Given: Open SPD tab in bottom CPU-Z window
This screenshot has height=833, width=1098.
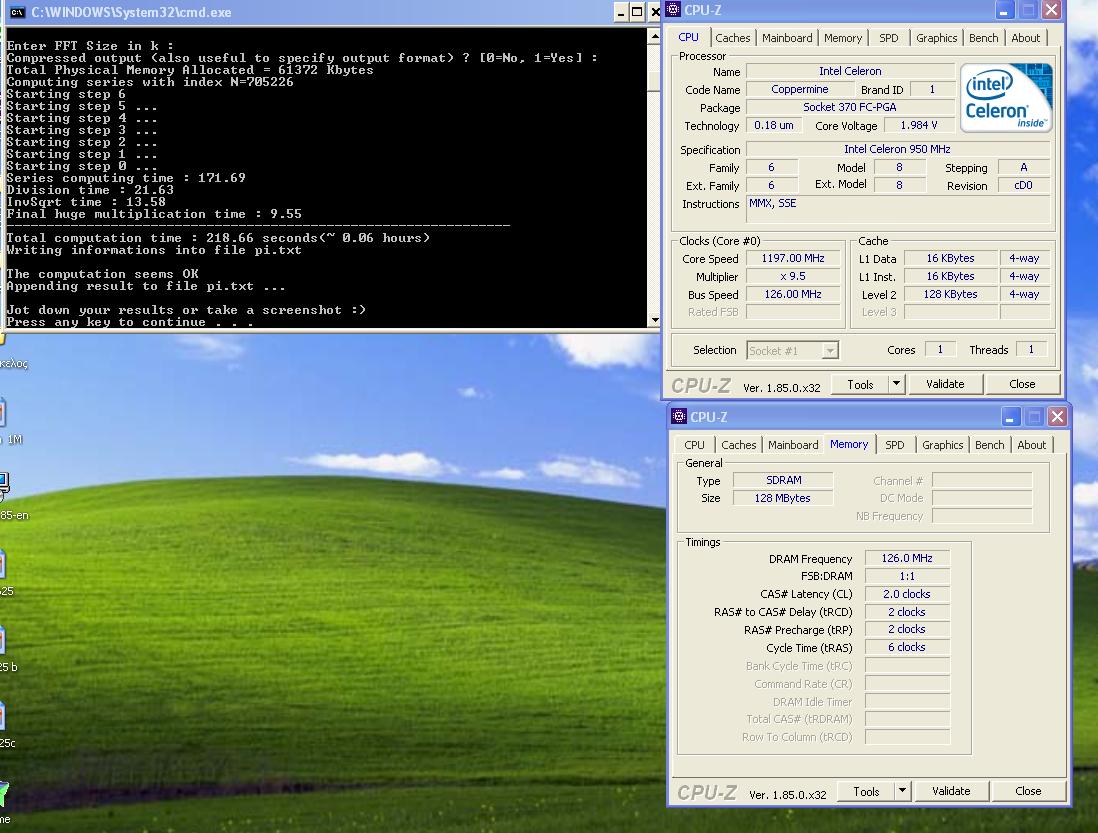Looking at the screenshot, I should (894, 444).
